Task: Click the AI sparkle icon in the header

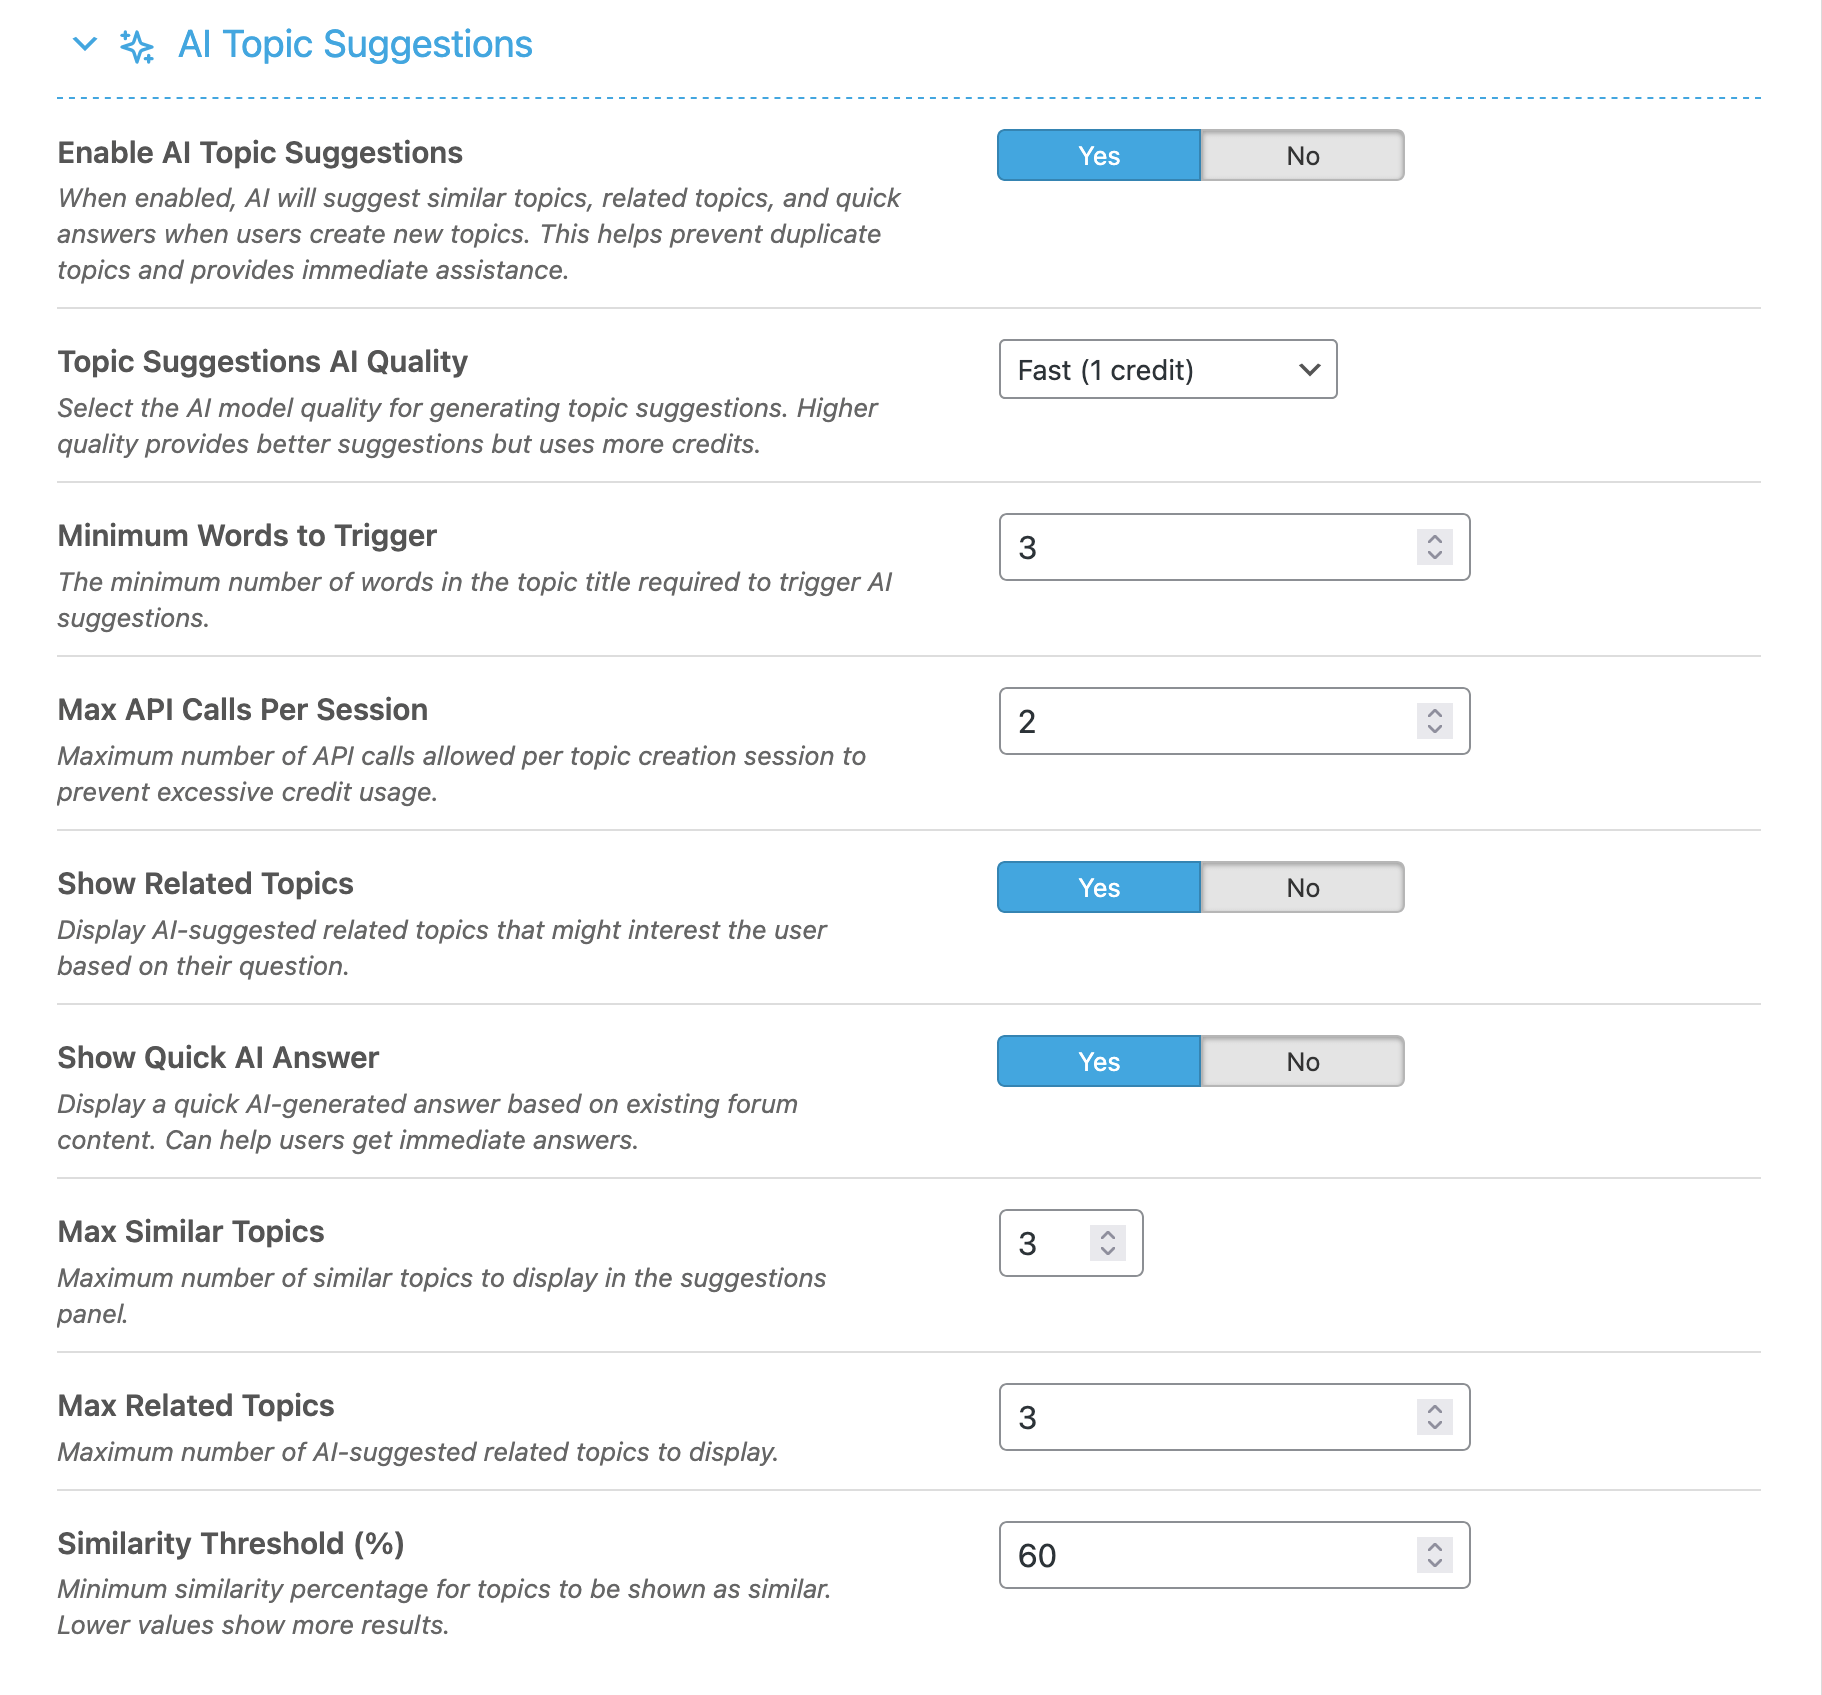Action: pyautogui.click(x=137, y=44)
